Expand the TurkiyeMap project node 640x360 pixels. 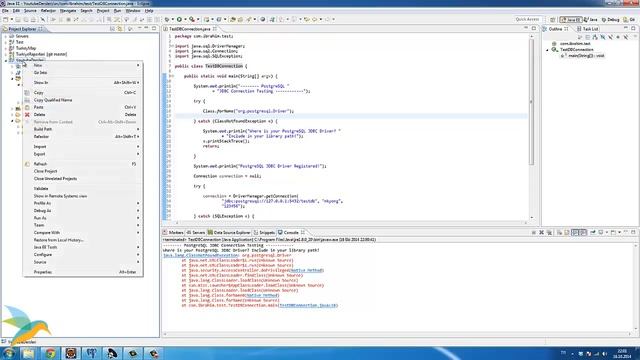[x=6, y=48]
